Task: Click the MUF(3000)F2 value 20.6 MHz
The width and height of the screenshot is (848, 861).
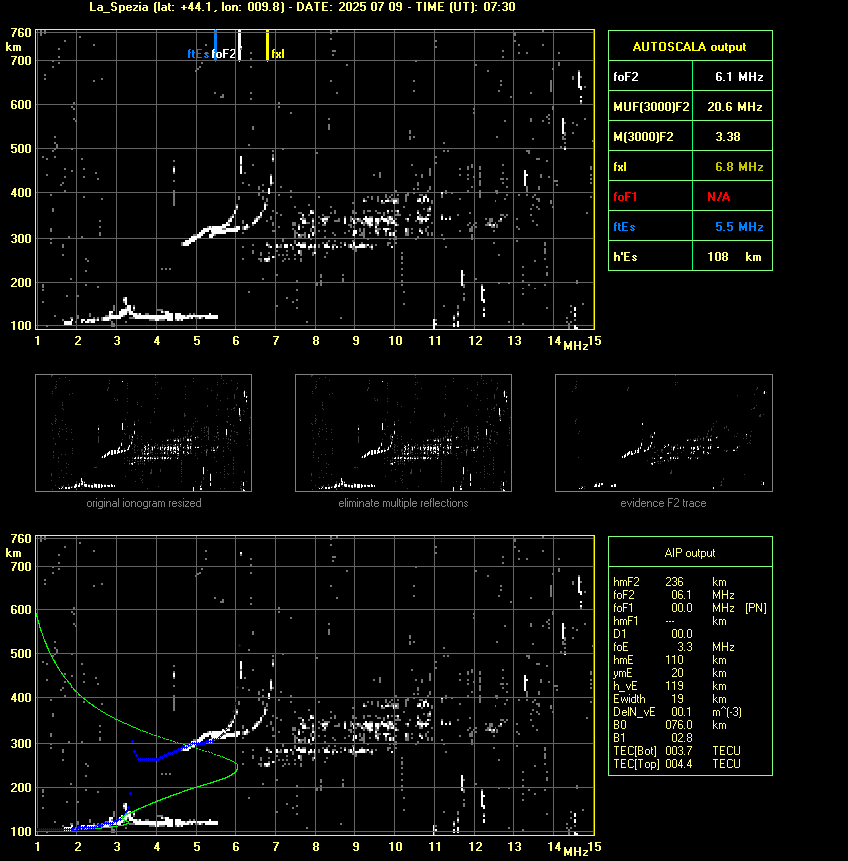Action: click(734, 107)
